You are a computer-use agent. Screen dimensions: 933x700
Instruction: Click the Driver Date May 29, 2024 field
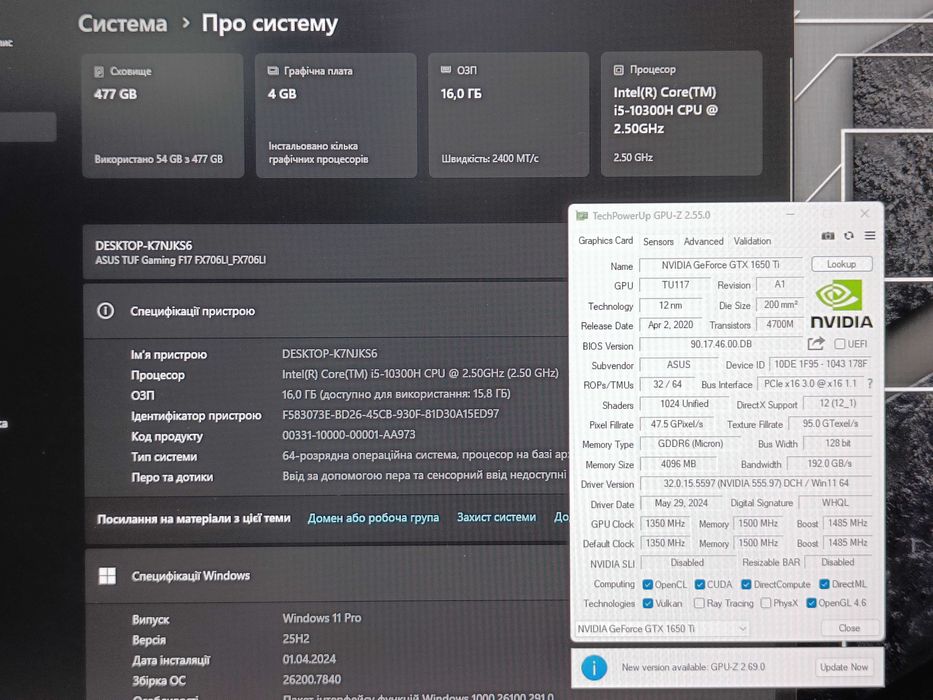point(681,503)
